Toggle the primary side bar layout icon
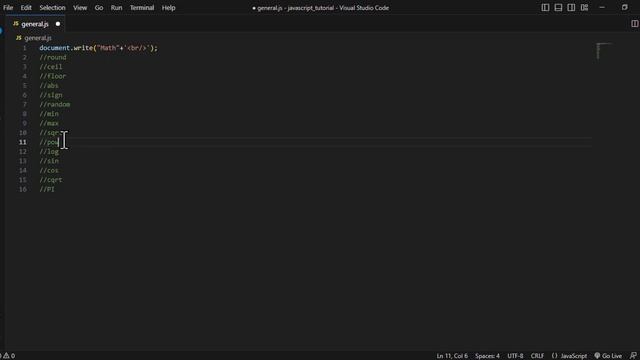Viewport: 640px width, 360px height. (545, 8)
